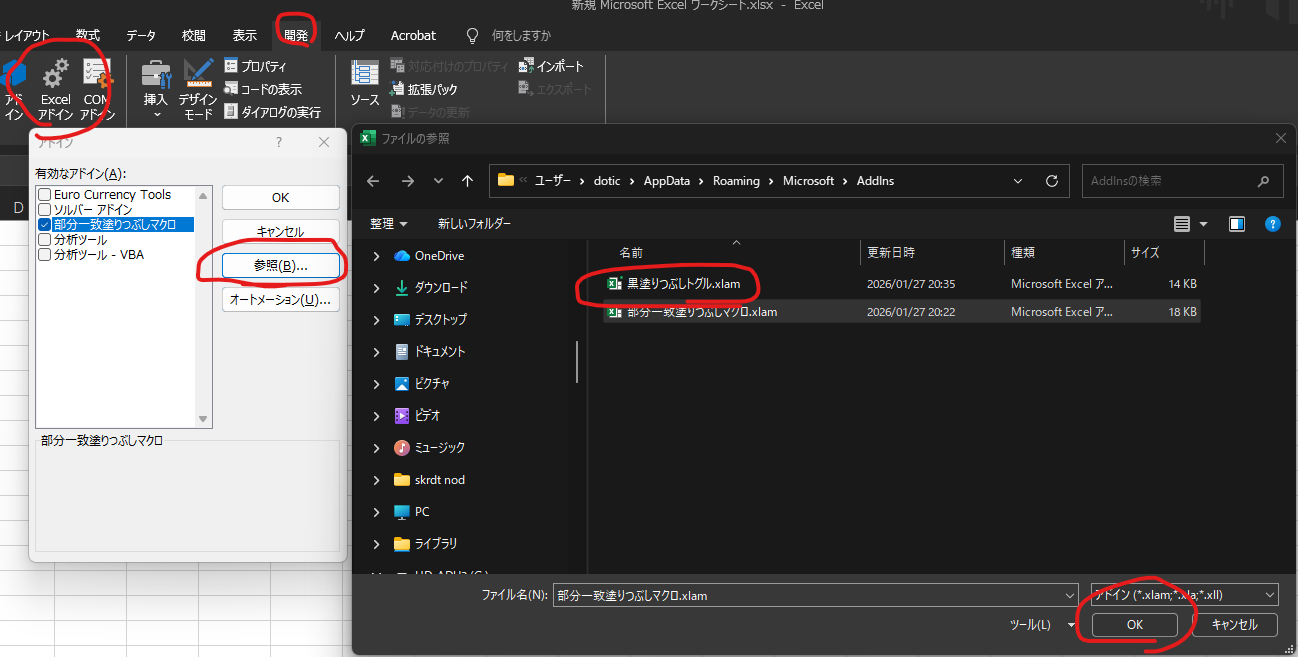Click the ソース XML icon
Viewport: 1298px width, 657px height.
[364, 77]
